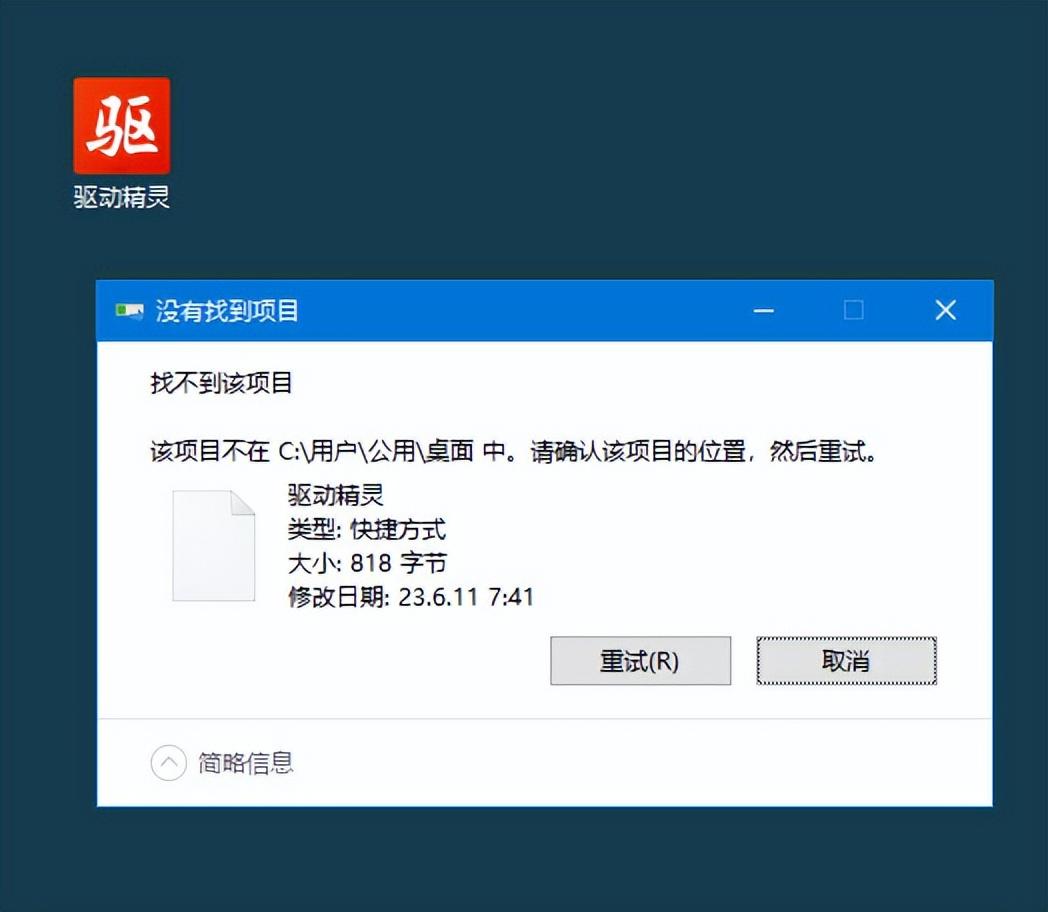Click the 驱动精灵 label under the desktop icon
Viewport: 1048px width, 912px height.
122,197
